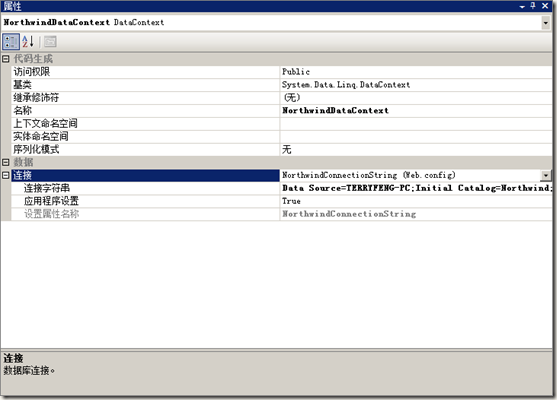Click the 数据库连接 description text
This screenshot has height=400, width=557.
click(29, 371)
